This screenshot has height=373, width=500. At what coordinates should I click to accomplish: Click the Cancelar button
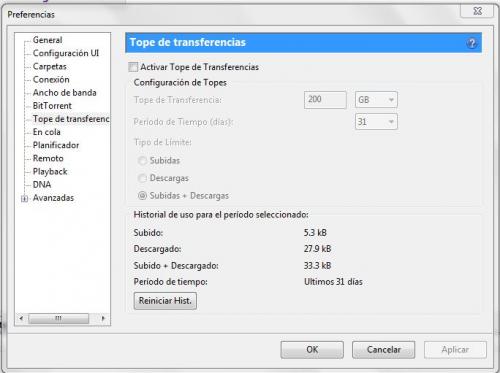point(383,350)
